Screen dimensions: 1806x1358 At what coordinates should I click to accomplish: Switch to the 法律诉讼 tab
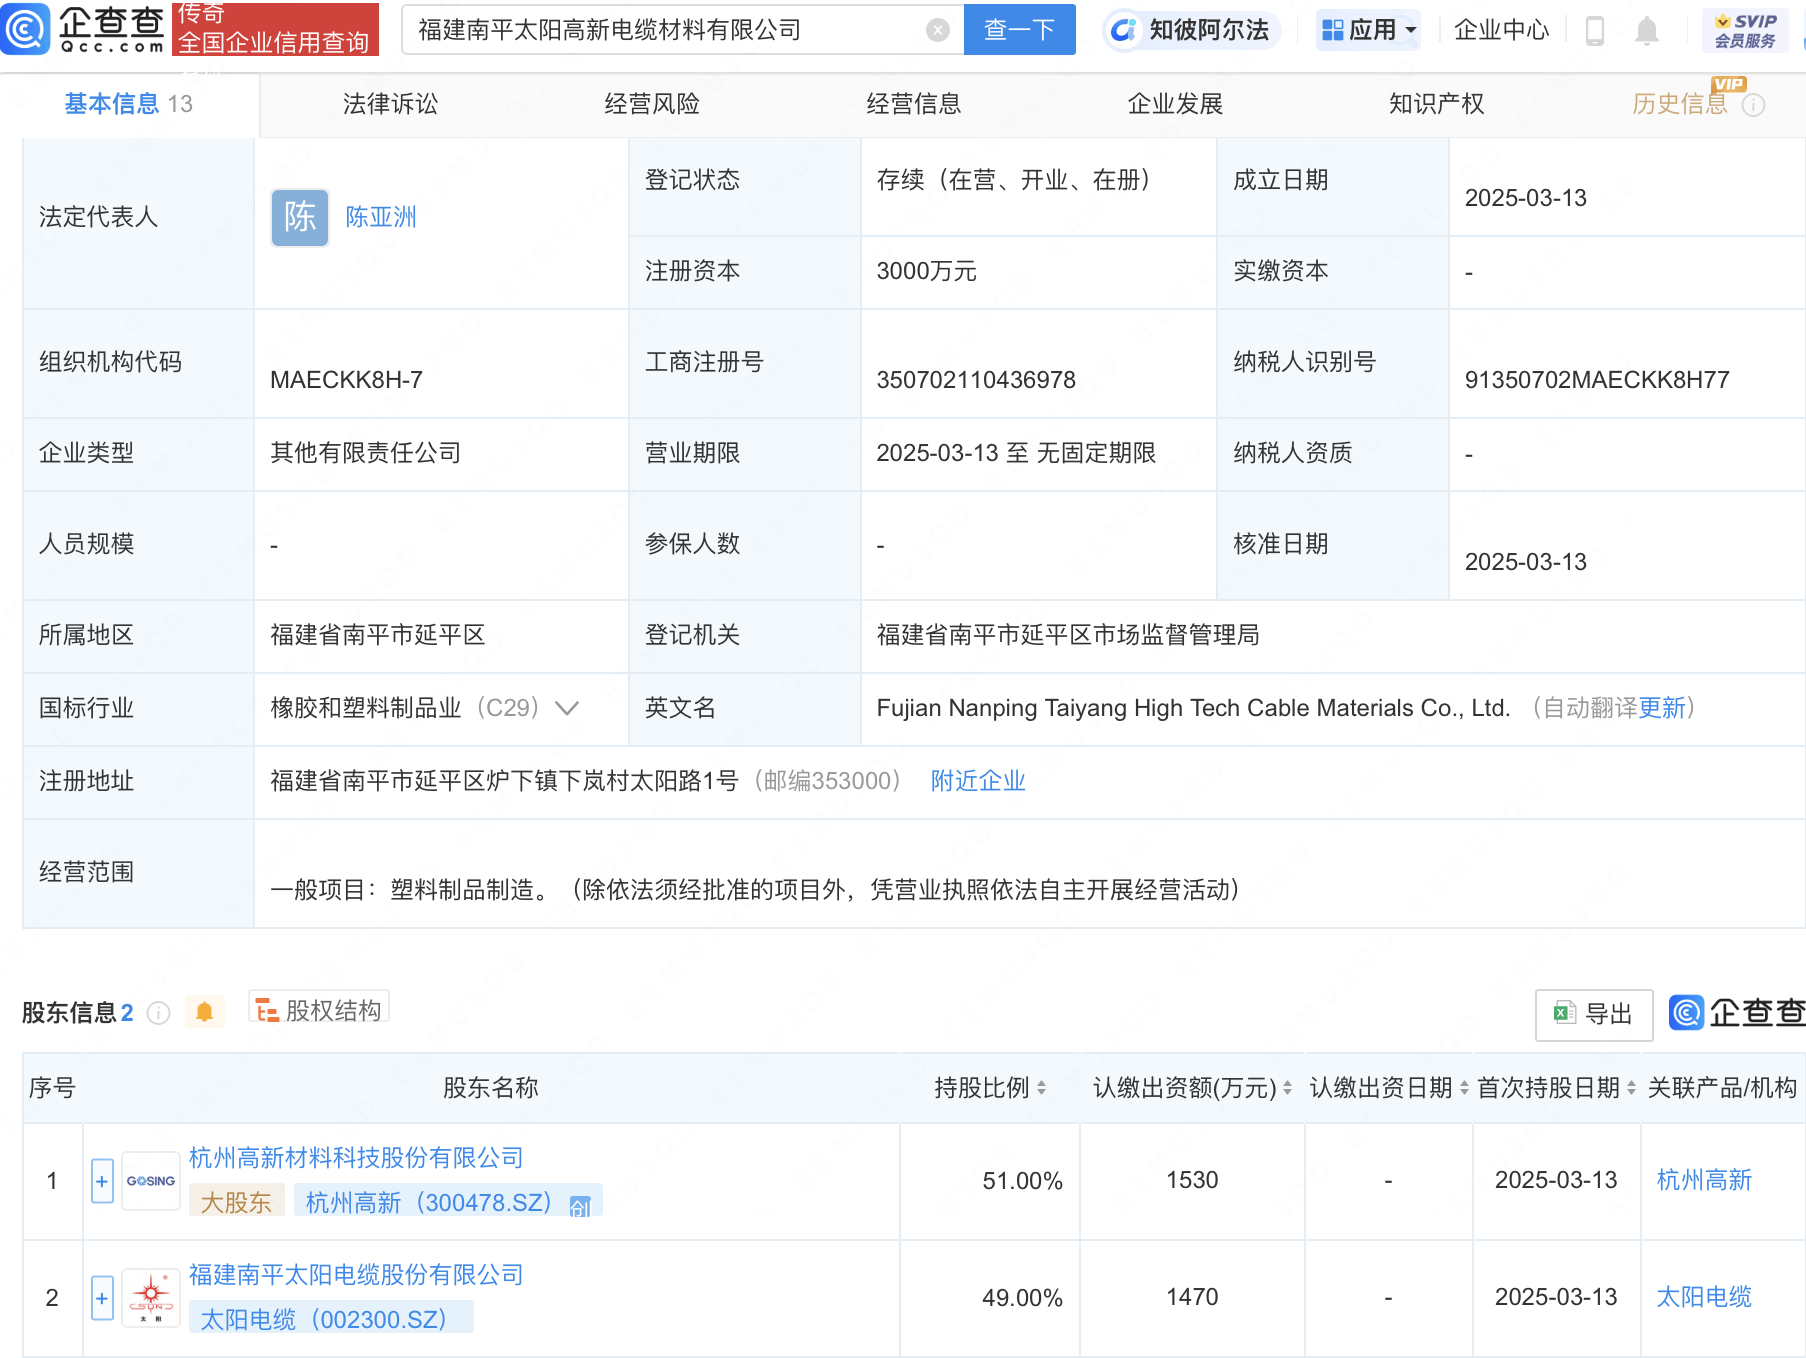(x=390, y=104)
